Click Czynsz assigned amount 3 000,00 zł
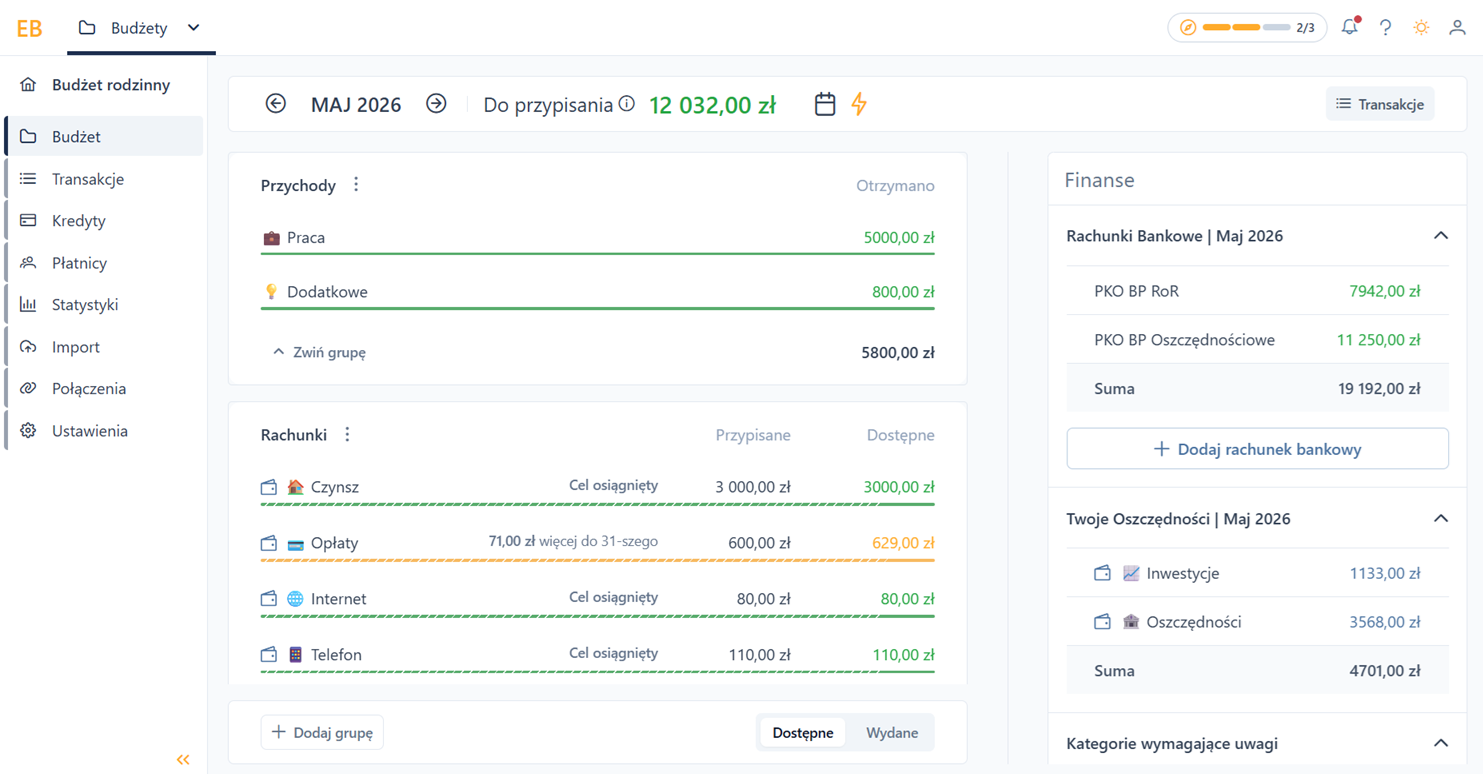The image size is (1483, 774). (x=753, y=487)
